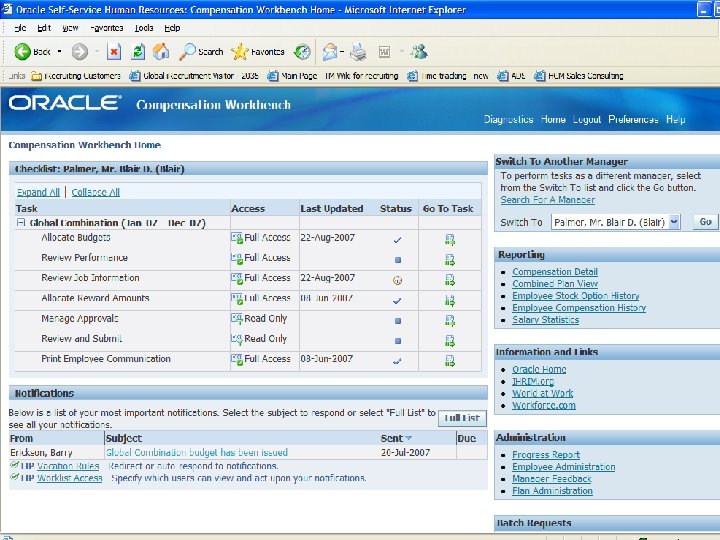Open the Manager Feedback link
The image size is (720, 540).
tap(551, 478)
